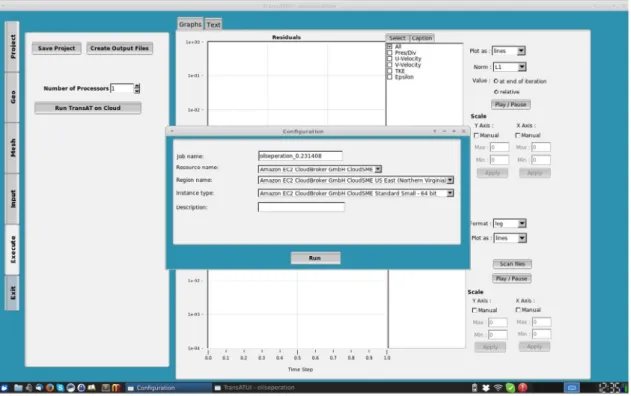631x396 pixels.
Task: Toggle the V-Velocity checkbox
Action: click(390, 65)
